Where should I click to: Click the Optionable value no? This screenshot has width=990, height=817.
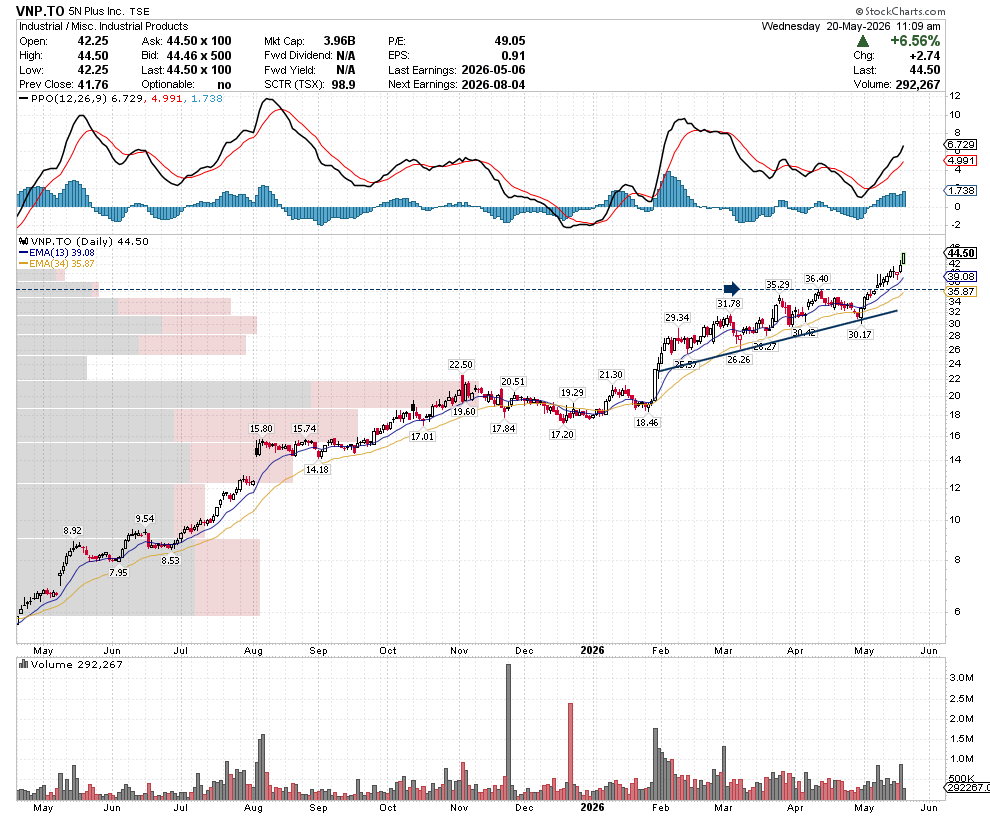pos(224,85)
